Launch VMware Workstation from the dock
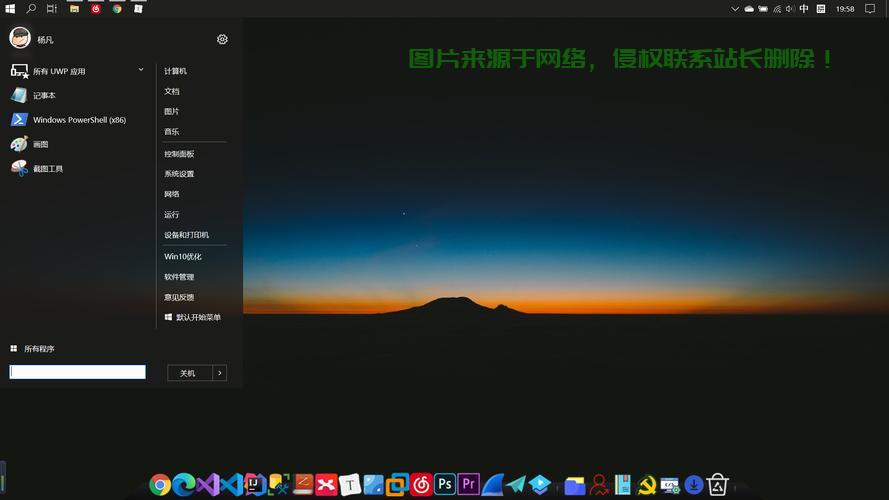 tap(397, 485)
